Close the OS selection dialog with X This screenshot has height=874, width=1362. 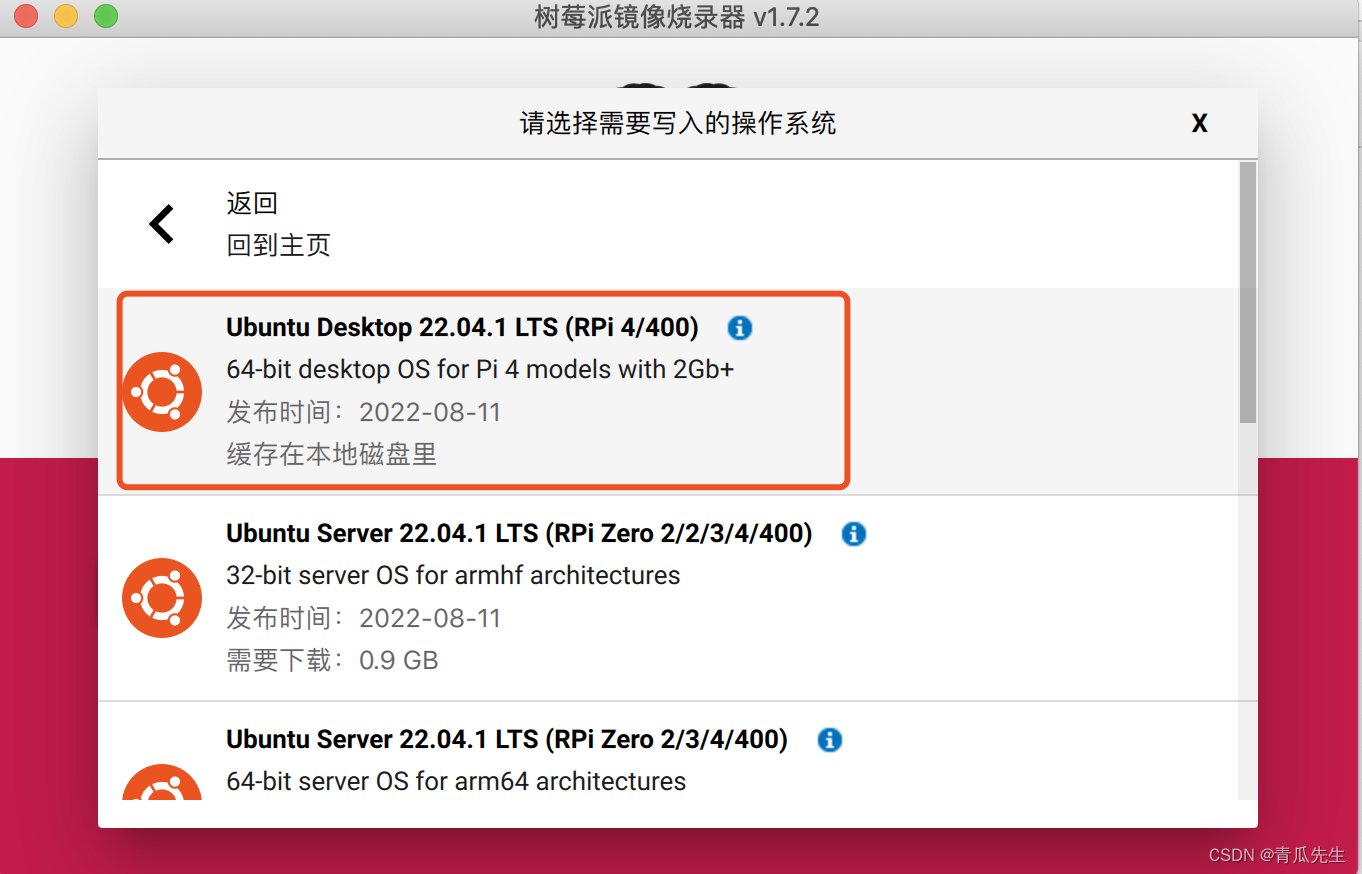pos(1199,122)
